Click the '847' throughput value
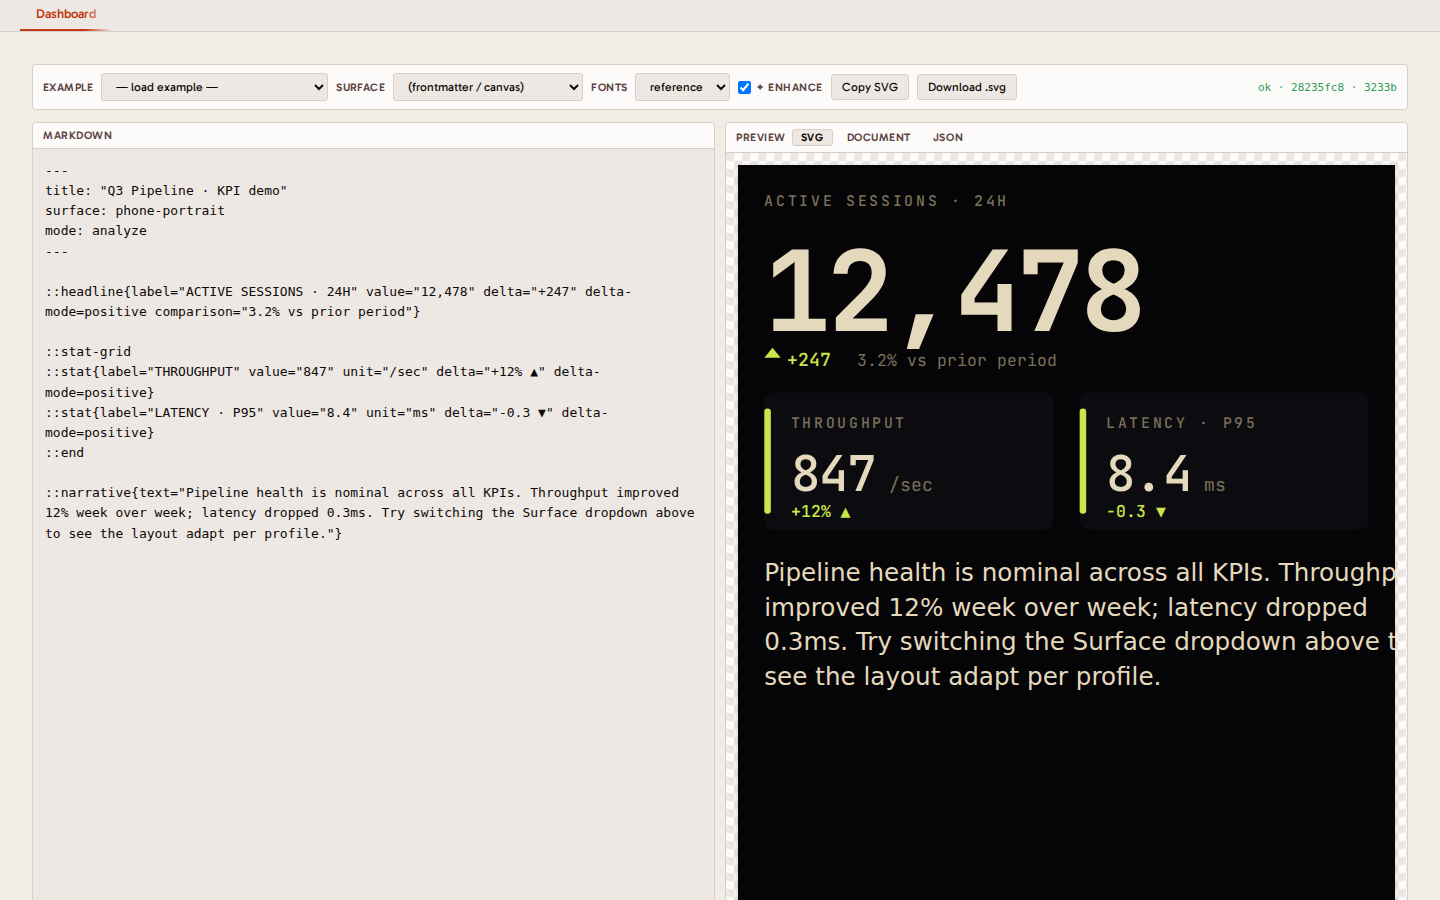Viewport: 1440px width, 900px height. pos(834,474)
